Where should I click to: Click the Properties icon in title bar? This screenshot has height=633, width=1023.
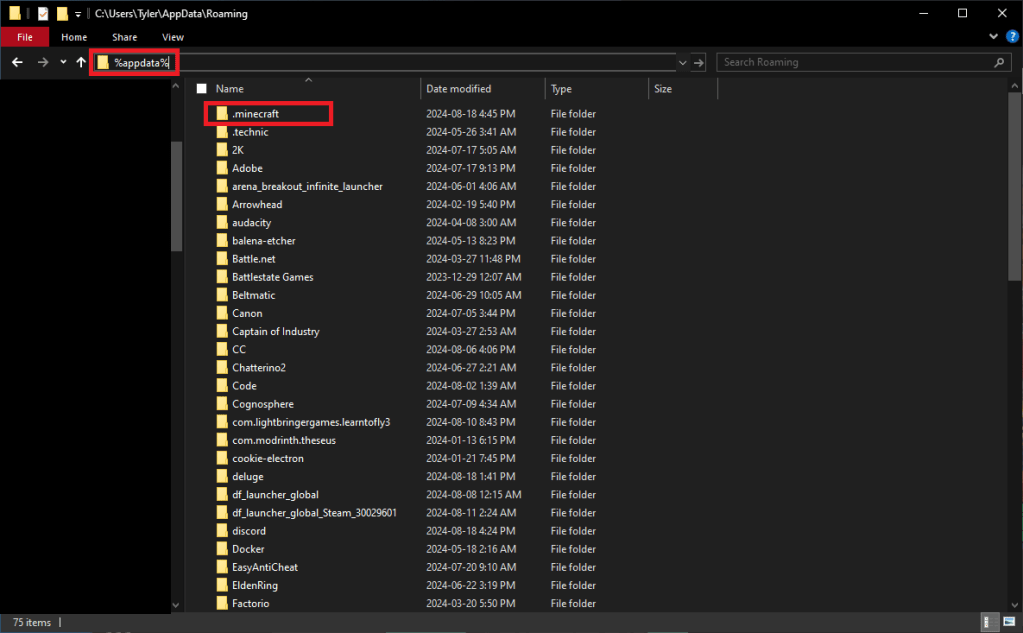coord(43,14)
